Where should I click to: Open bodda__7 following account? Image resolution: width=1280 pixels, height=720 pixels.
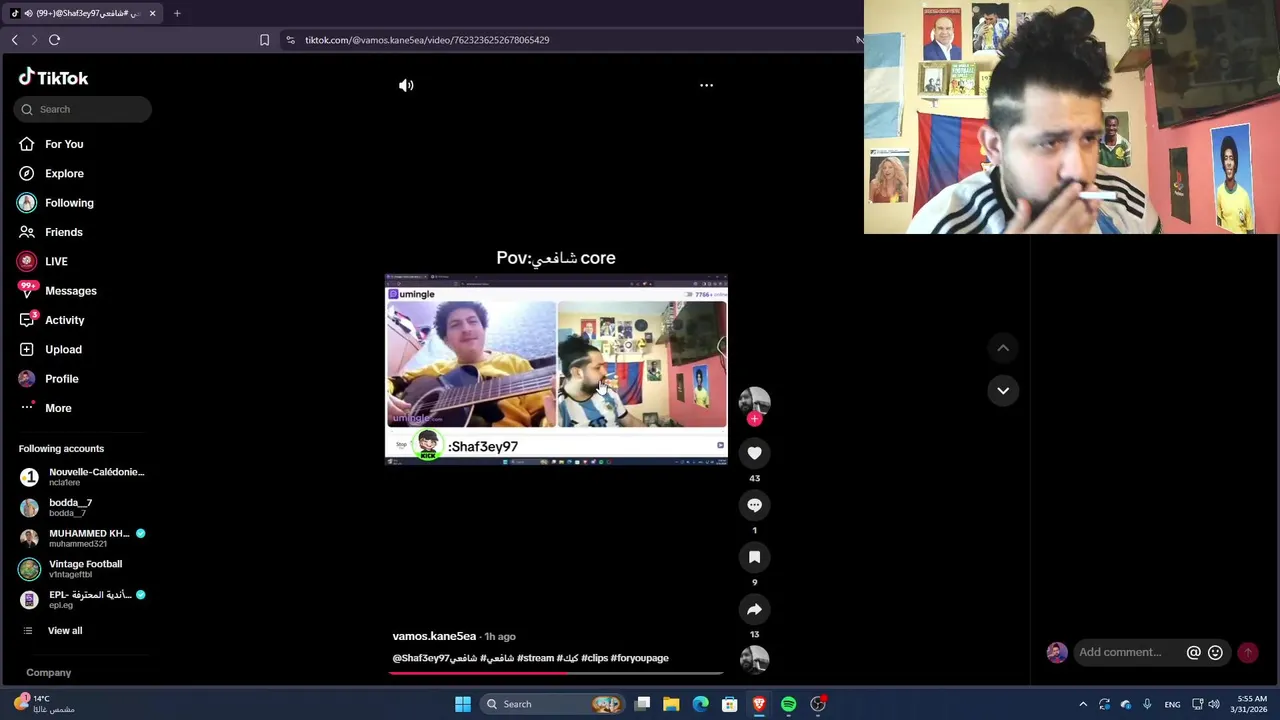(x=82, y=508)
